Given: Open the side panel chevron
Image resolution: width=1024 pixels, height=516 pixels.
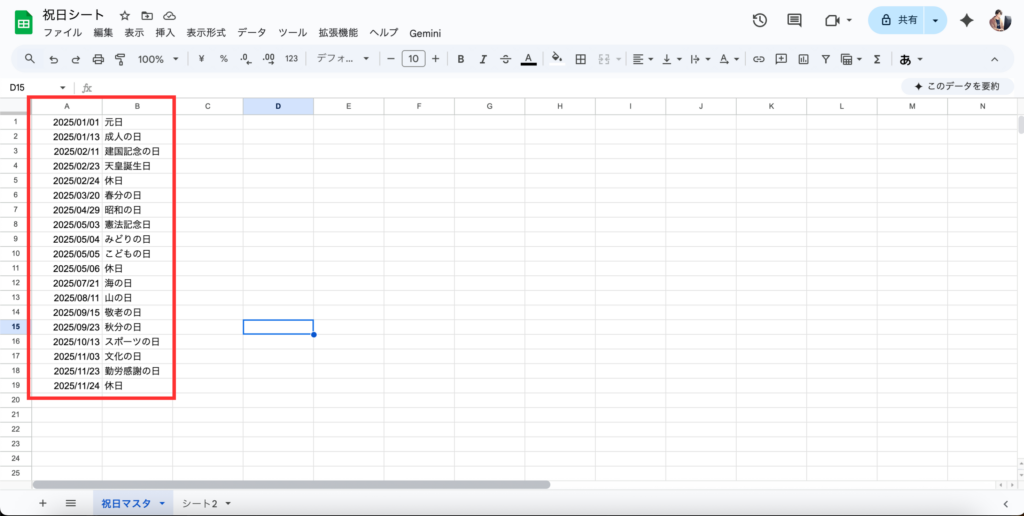Looking at the screenshot, I should (1007, 503).
